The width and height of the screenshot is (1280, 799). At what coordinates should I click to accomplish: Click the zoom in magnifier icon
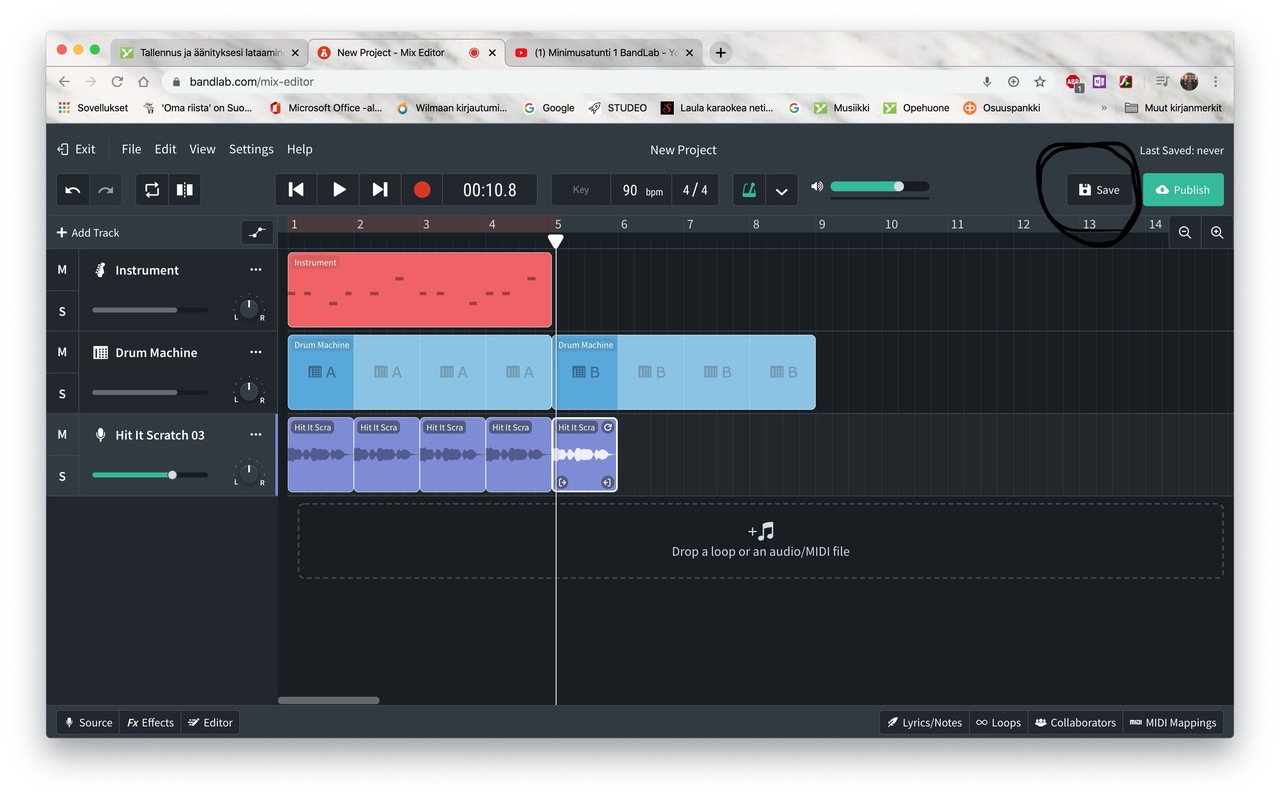(1217, 233)
